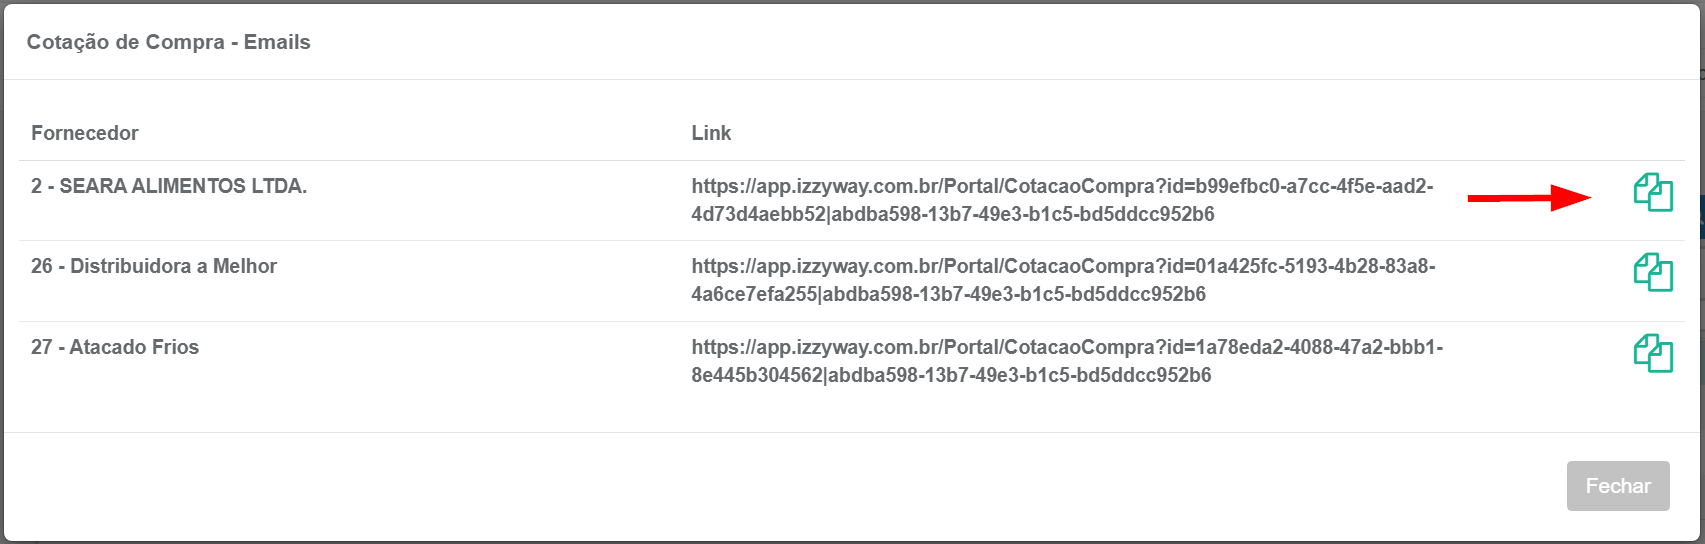Click the Link column header
1705x544 pixels.
pyautogui.click(x=711, y=133)
